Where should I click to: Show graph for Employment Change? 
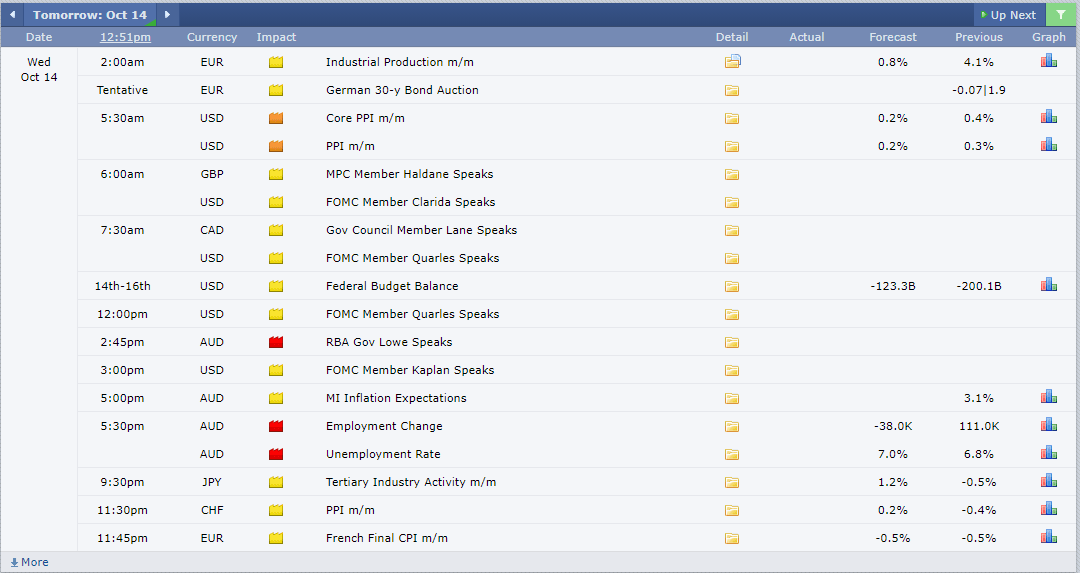point(1048,425)
